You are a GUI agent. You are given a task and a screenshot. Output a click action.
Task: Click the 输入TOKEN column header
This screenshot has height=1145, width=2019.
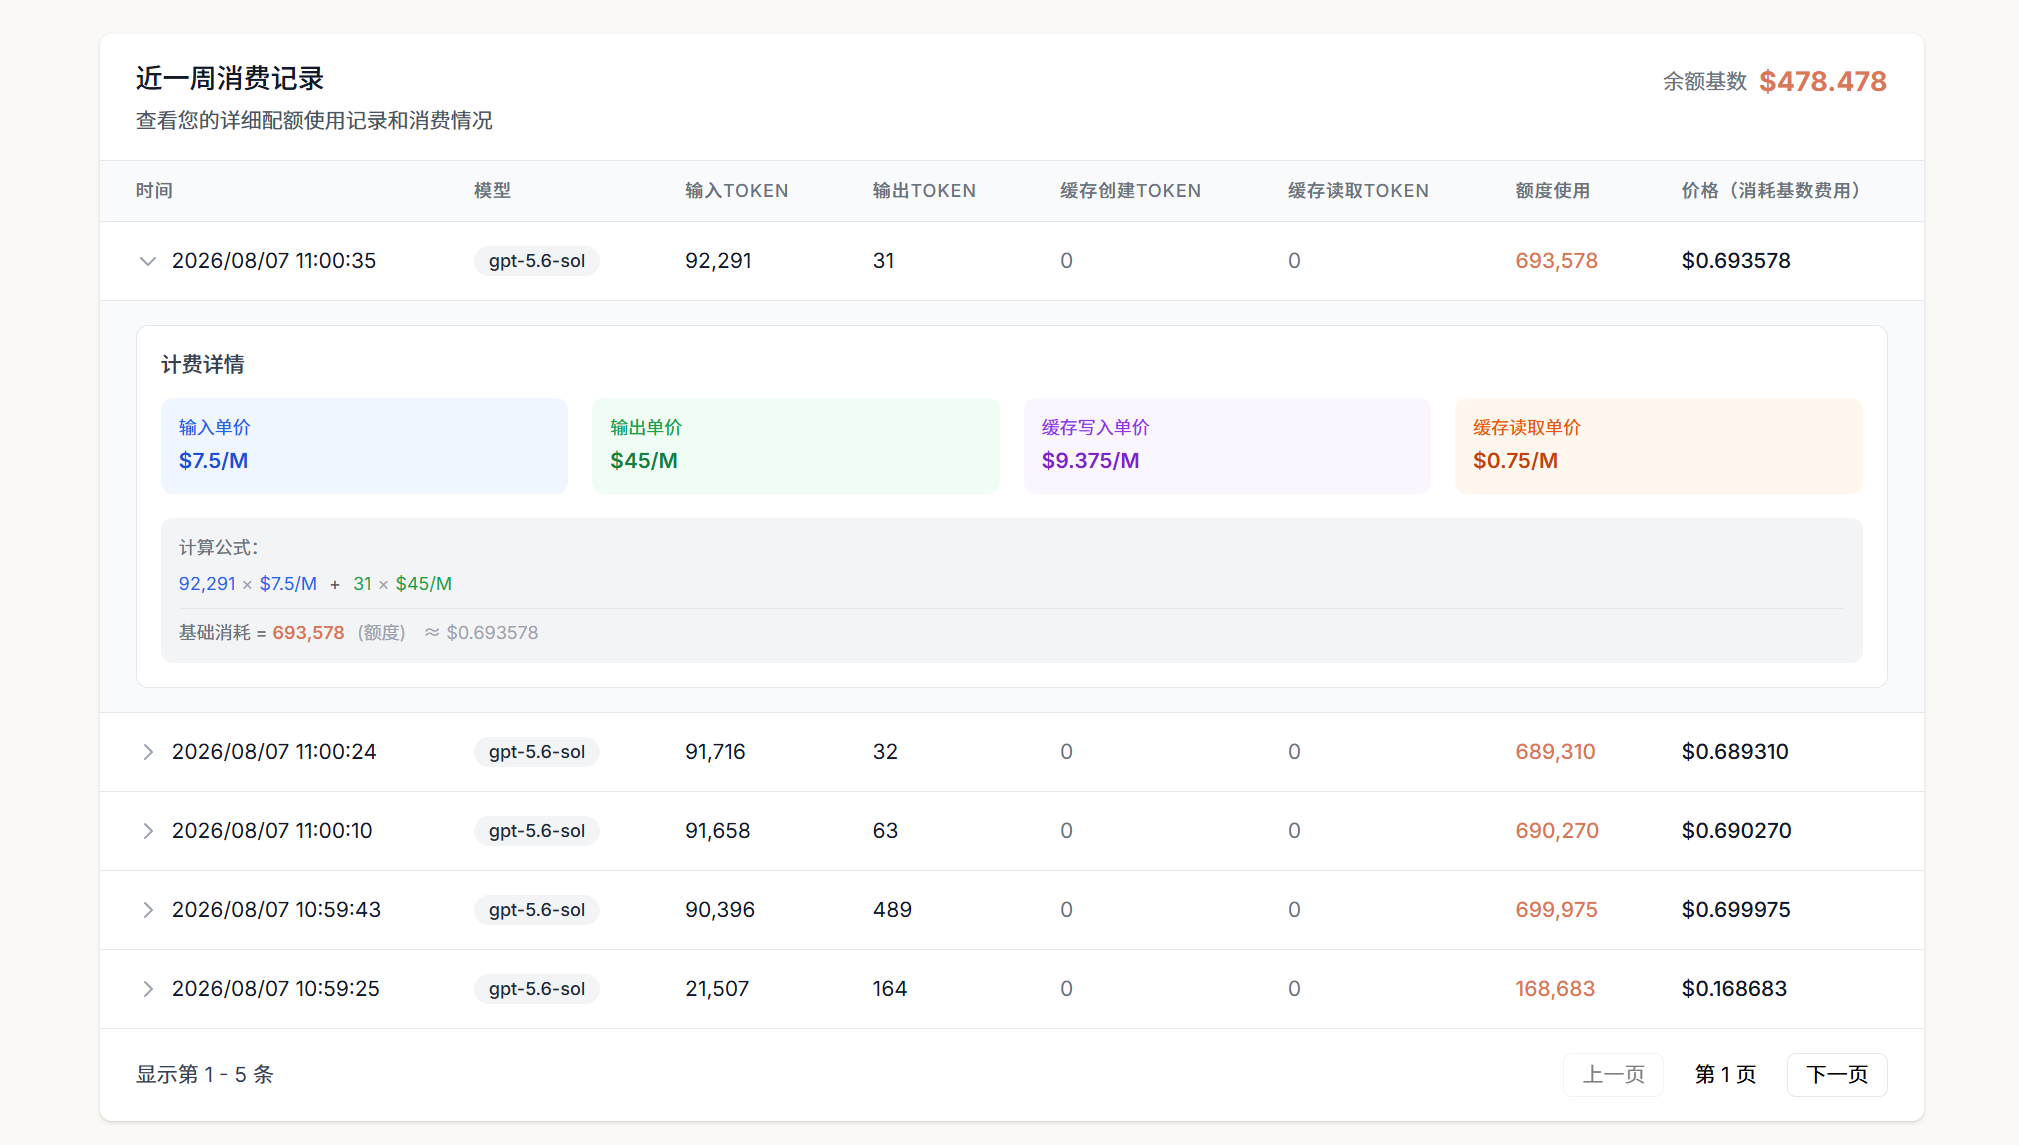point(737,191)
